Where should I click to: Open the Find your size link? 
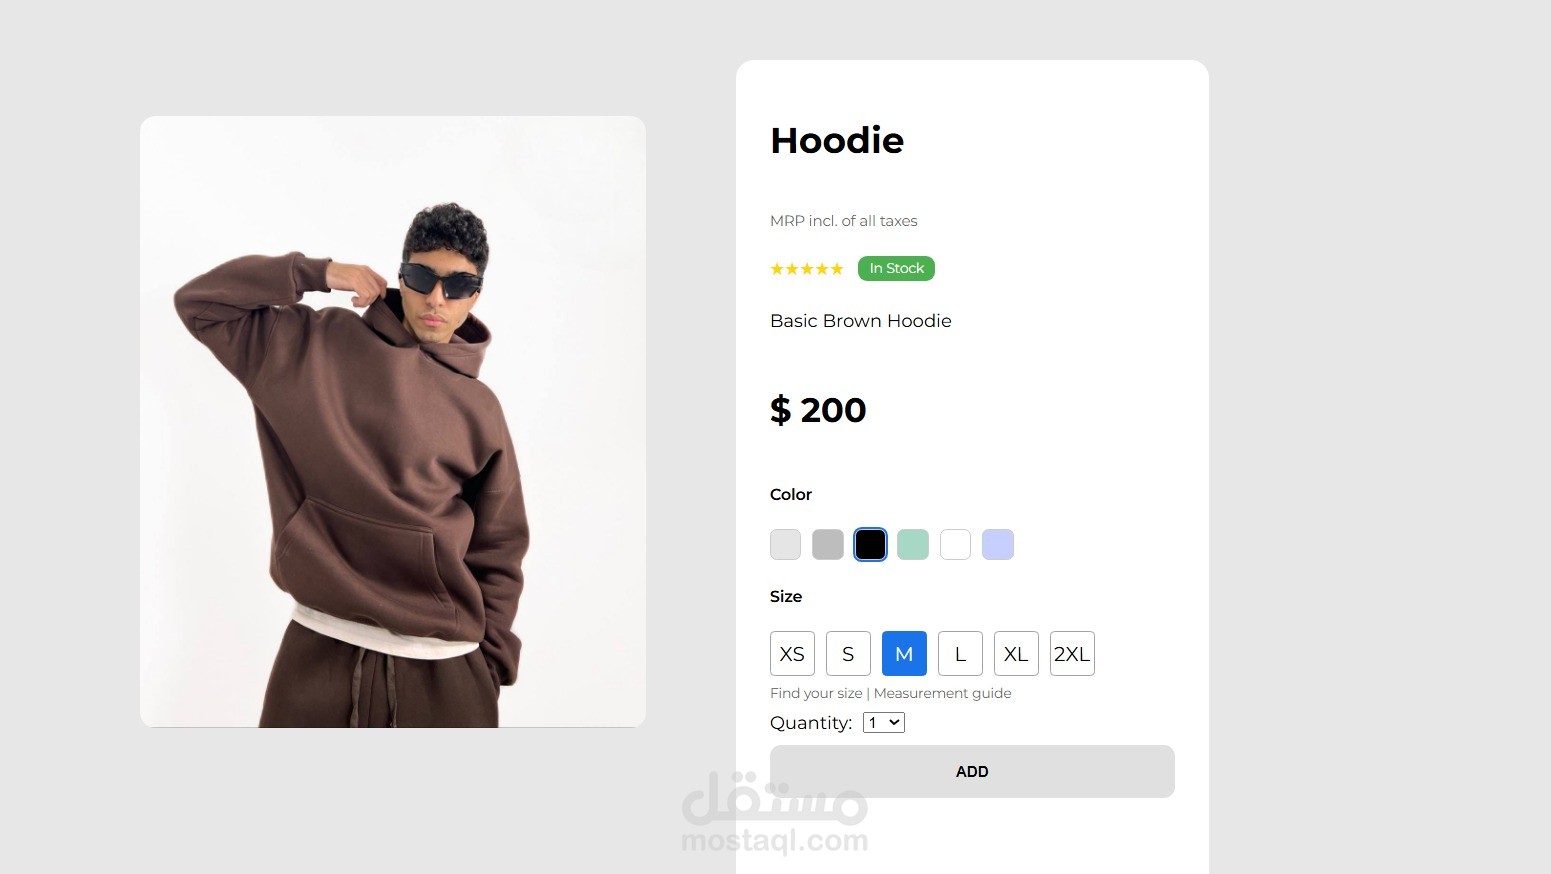click(x=816, y=693)
